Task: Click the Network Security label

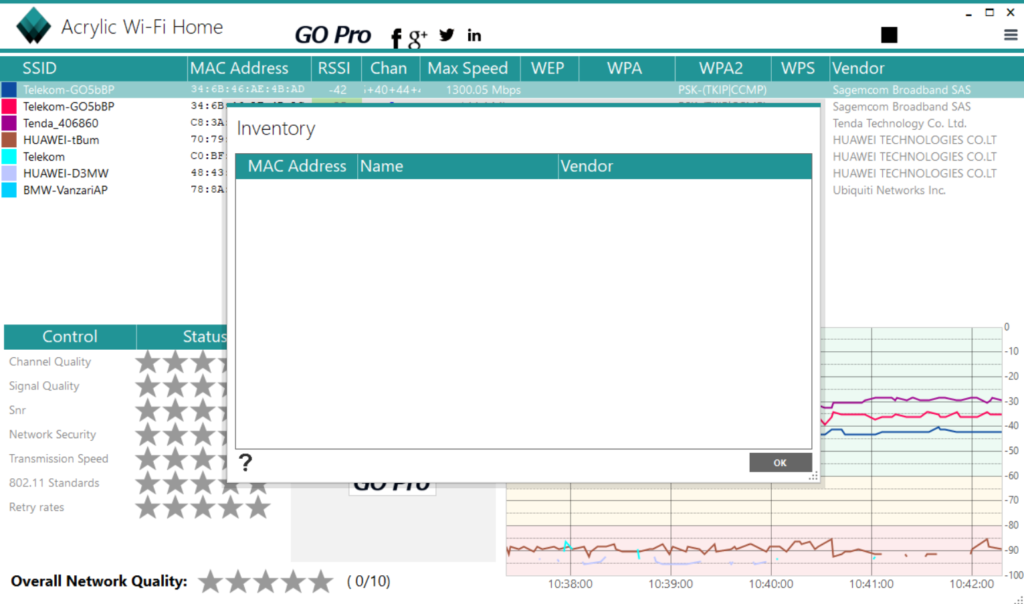Action: coord(52,434)
